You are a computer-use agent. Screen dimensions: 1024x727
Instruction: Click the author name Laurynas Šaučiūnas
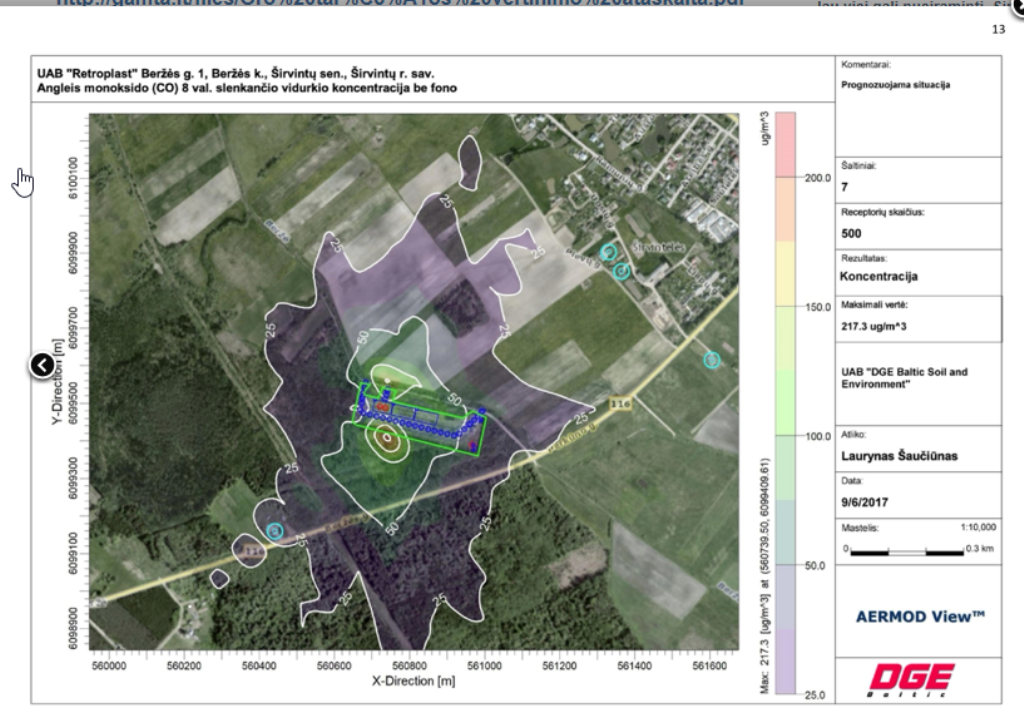897,457
